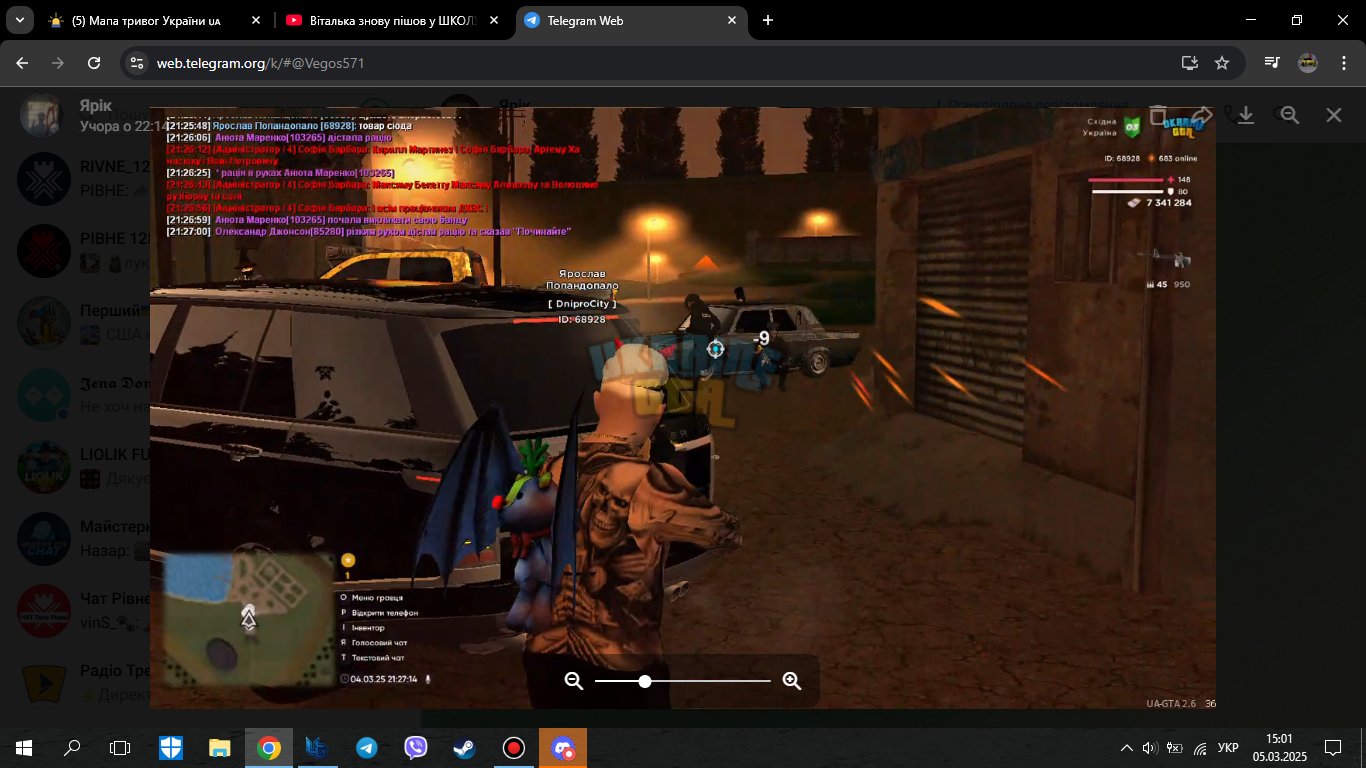Delete the image with the trash icon

click(x=1158, y=115)
